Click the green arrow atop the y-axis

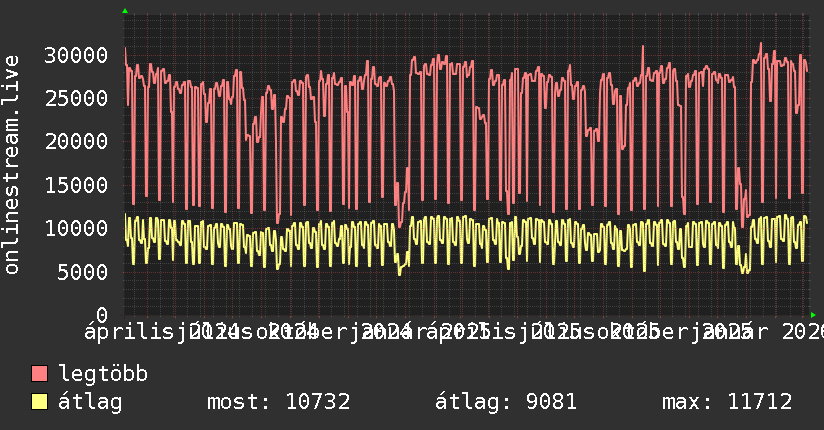(x=125, y=11)
